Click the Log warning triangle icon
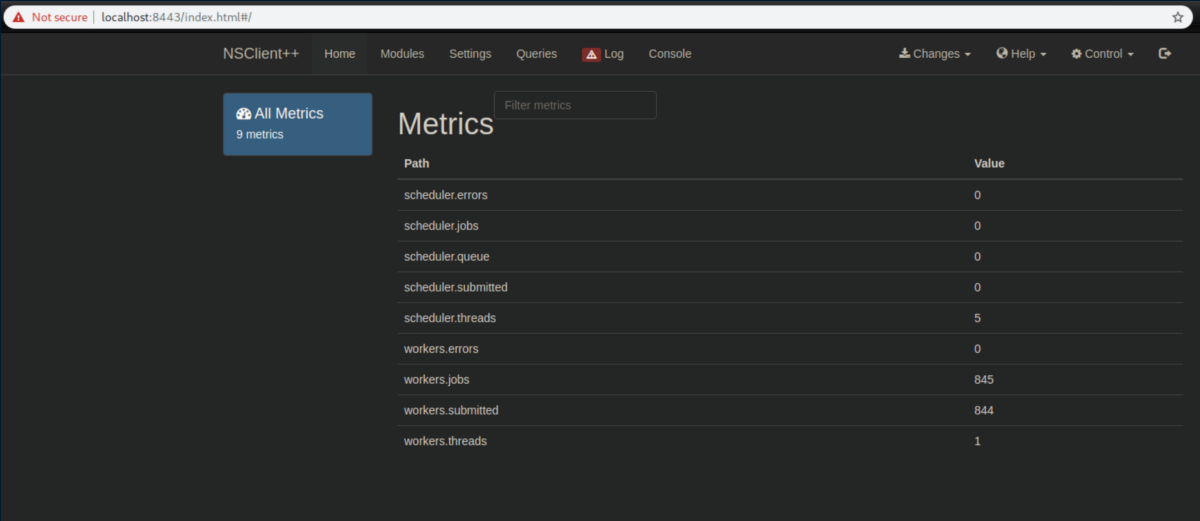Viewport: 1200px width, 521px height. (x=591, y=54)
